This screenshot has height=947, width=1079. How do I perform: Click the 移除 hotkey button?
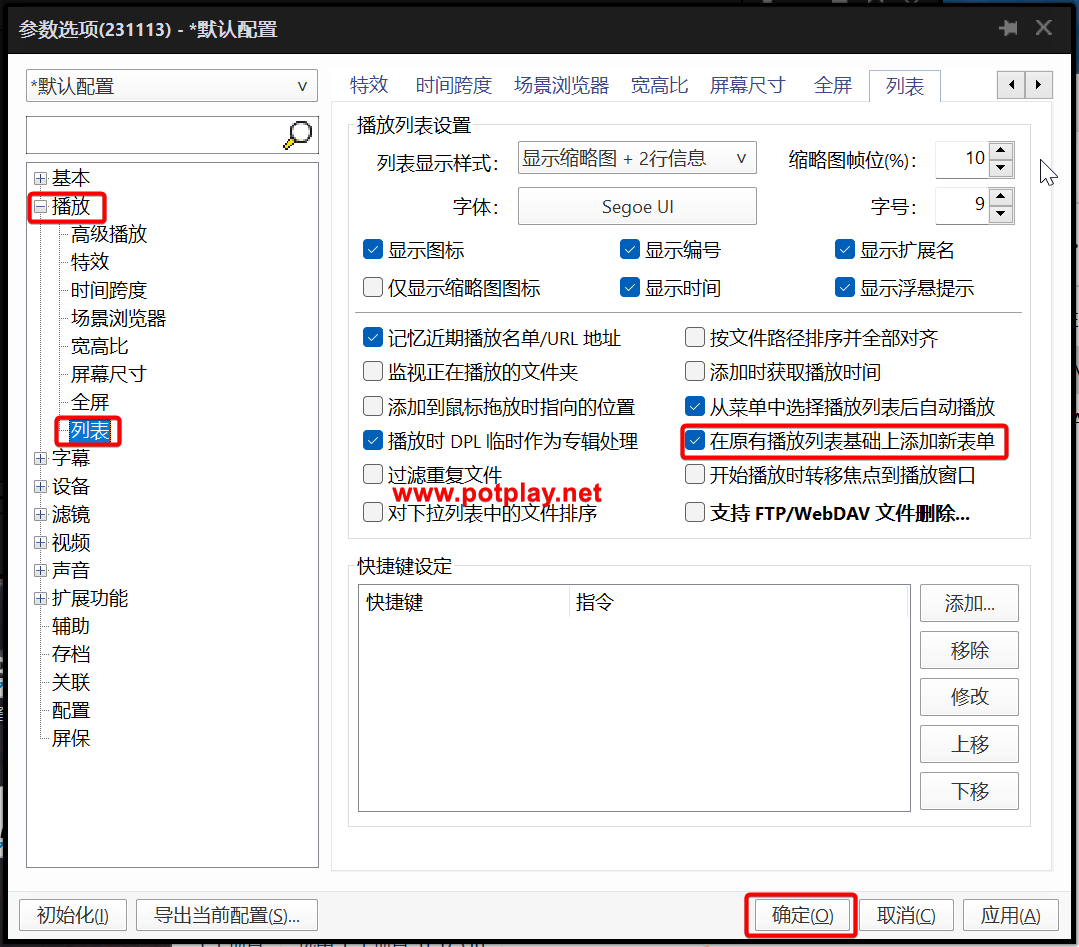[x=970, y=650]
